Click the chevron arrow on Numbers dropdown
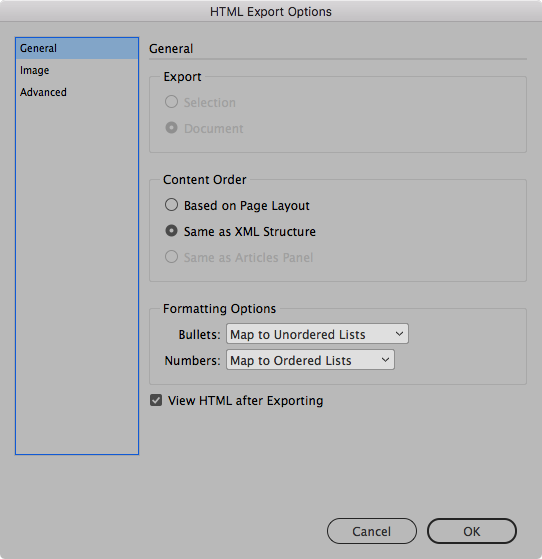Screen dimensions: 542x559 coord(385,360)
